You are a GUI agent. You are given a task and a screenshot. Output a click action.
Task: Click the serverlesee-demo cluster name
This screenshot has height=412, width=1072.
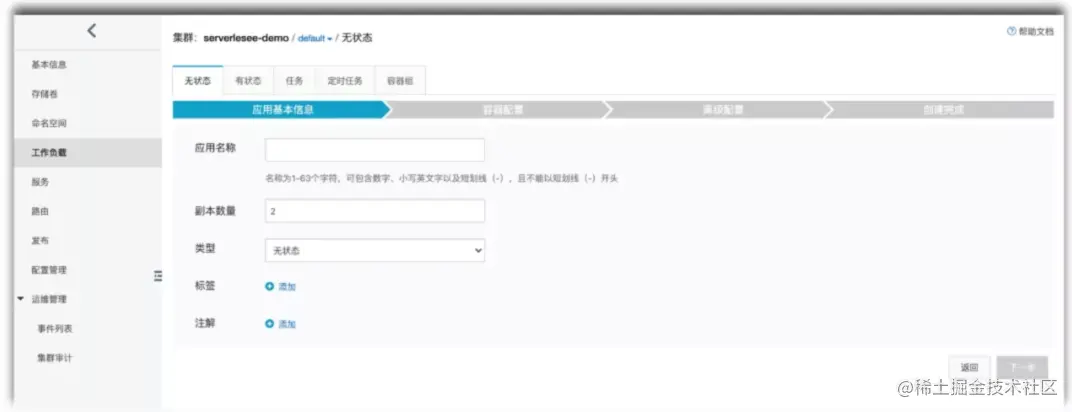pyautogui.click(x=246, y=38)
